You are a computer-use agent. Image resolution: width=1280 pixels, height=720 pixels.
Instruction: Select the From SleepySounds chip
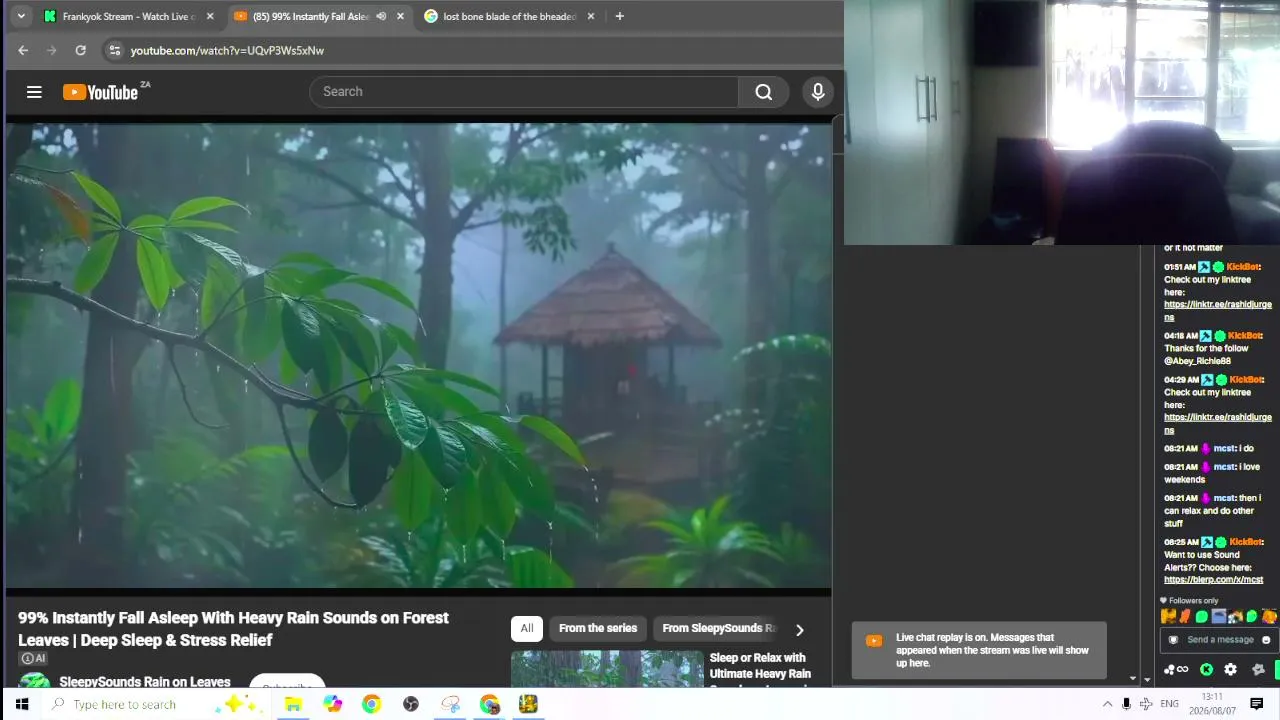719,628
